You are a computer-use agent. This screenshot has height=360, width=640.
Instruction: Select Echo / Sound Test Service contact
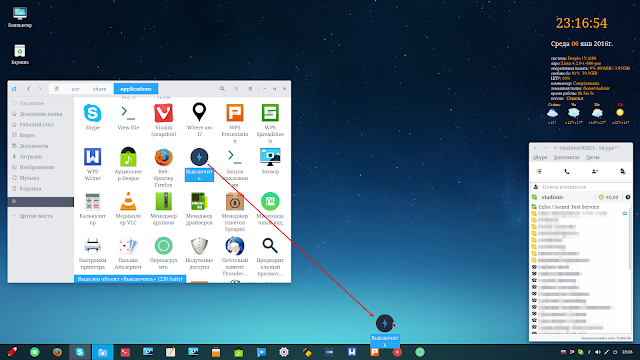click(569, 207)
